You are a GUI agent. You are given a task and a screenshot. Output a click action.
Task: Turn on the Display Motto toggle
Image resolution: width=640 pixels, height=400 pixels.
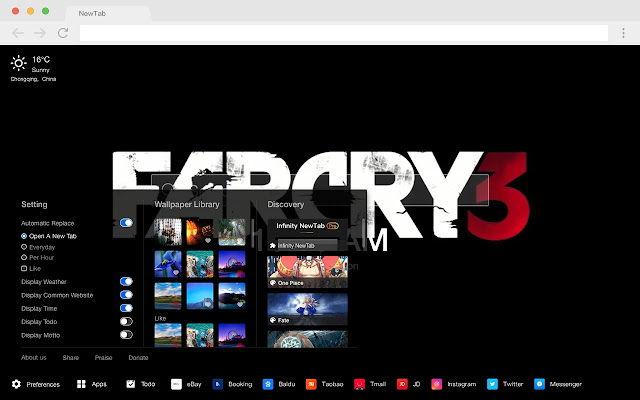tap(126, 335)
